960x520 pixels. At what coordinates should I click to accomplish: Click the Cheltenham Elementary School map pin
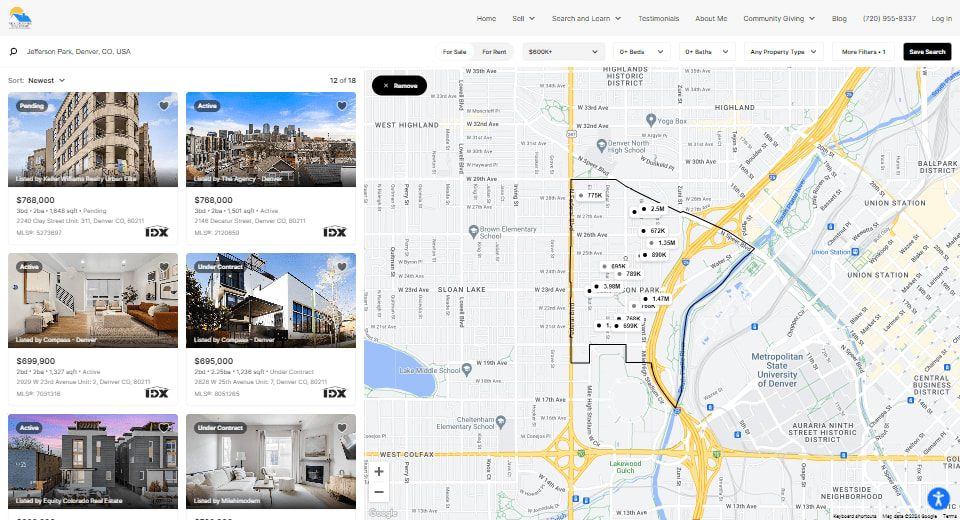[x=501, y=421]
